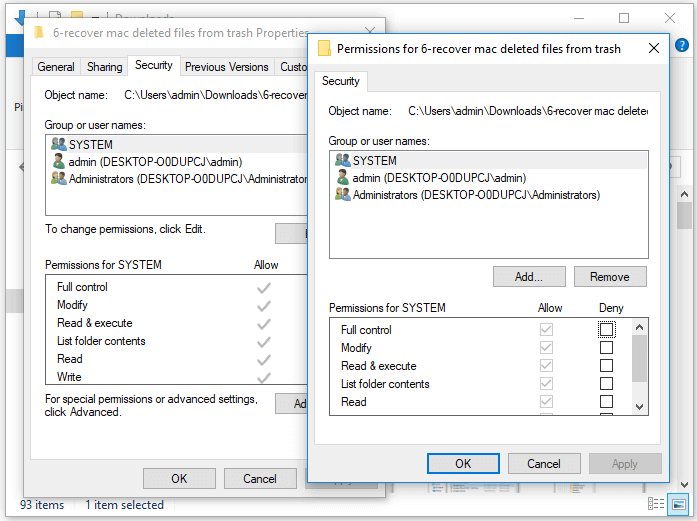Screen dimensions: 697x521
Task: Switch to large icons view in Explorer
Action: pos(679,505)
